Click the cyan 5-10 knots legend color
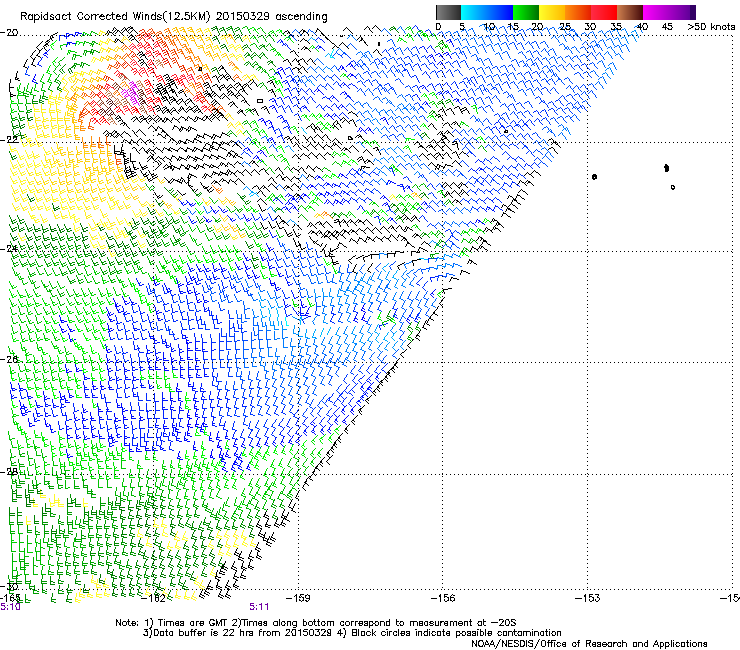Screen dimensions: 740x650 (474, 12)
